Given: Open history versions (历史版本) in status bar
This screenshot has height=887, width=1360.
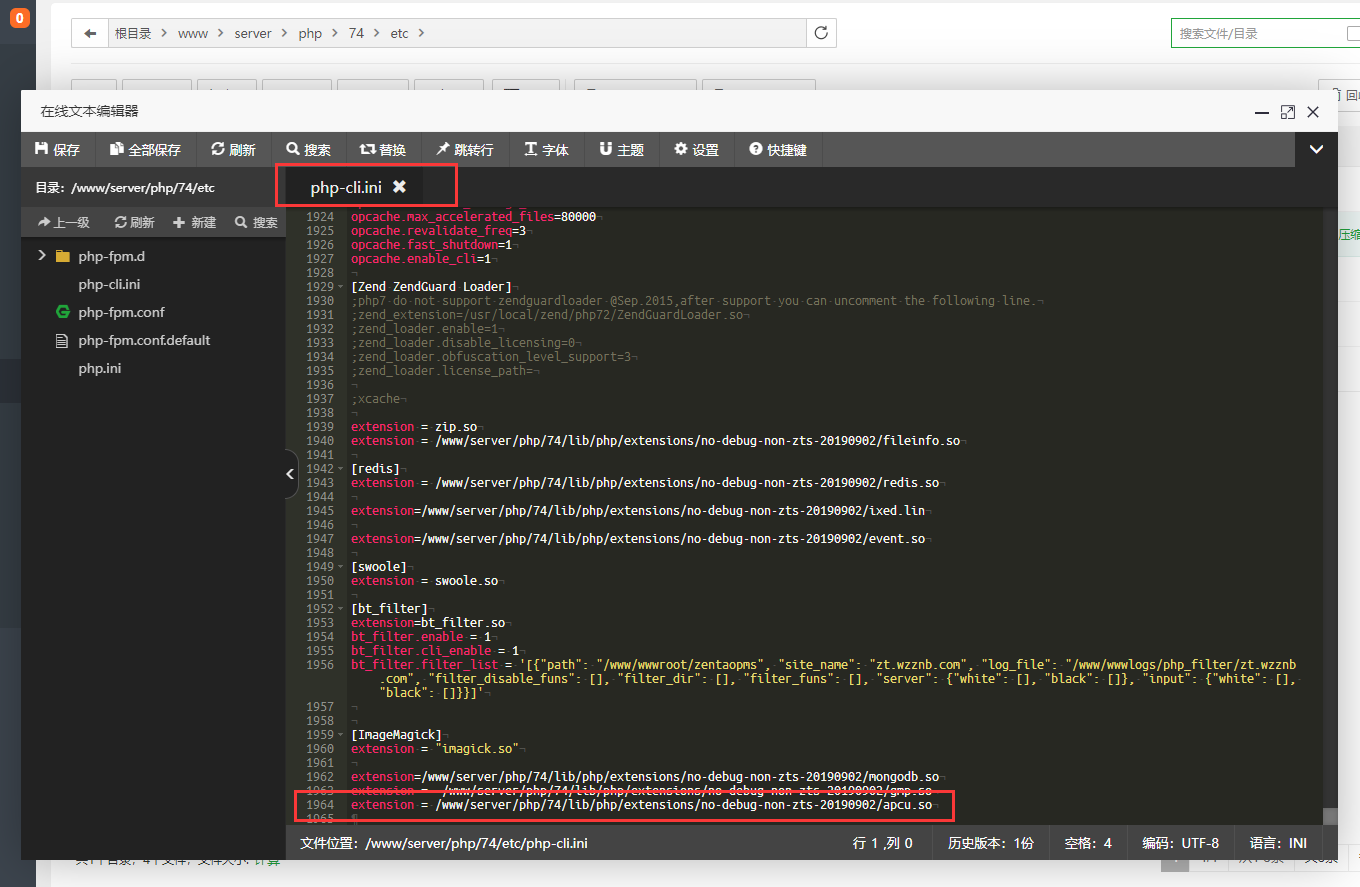Looking at the screenshot, I should point(991,843).
